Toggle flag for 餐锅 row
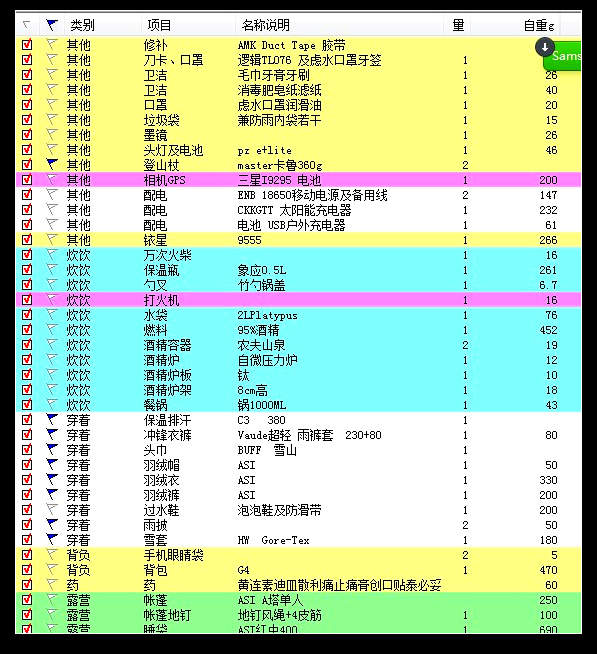This screenshot has width=597, height=654. (51, 405)
